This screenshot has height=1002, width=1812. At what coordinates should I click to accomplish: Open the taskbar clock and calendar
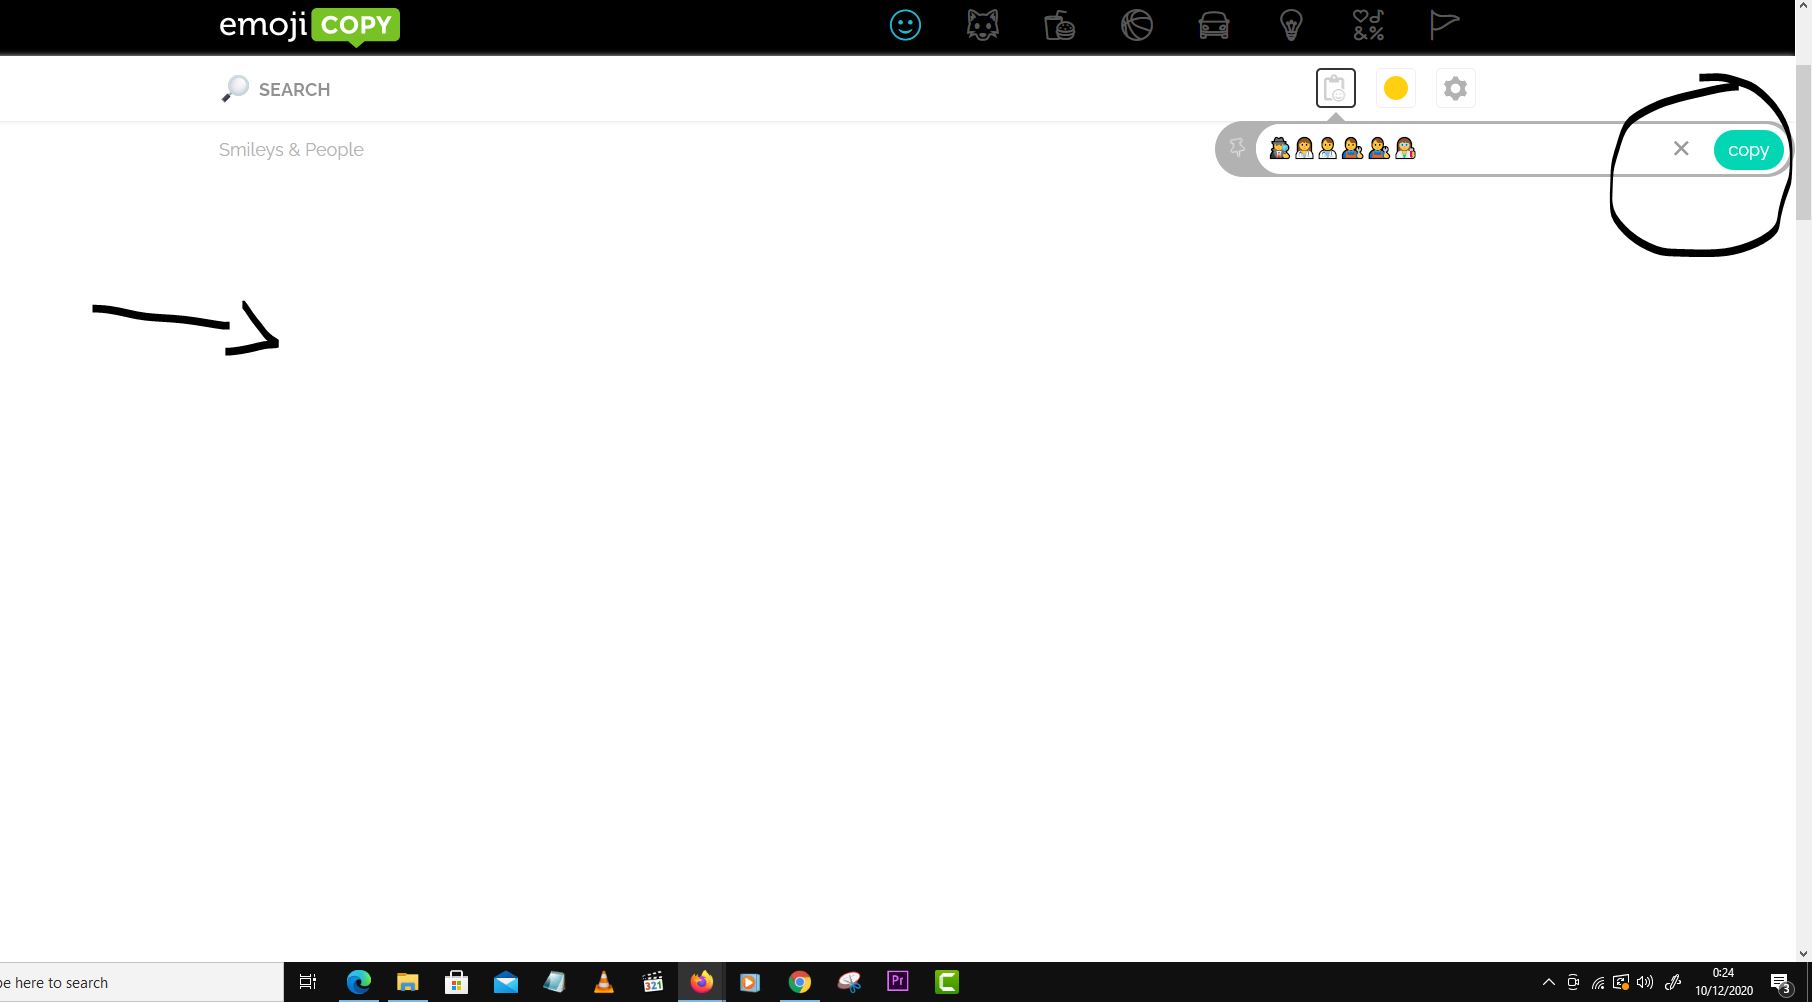pos(1724,982)
